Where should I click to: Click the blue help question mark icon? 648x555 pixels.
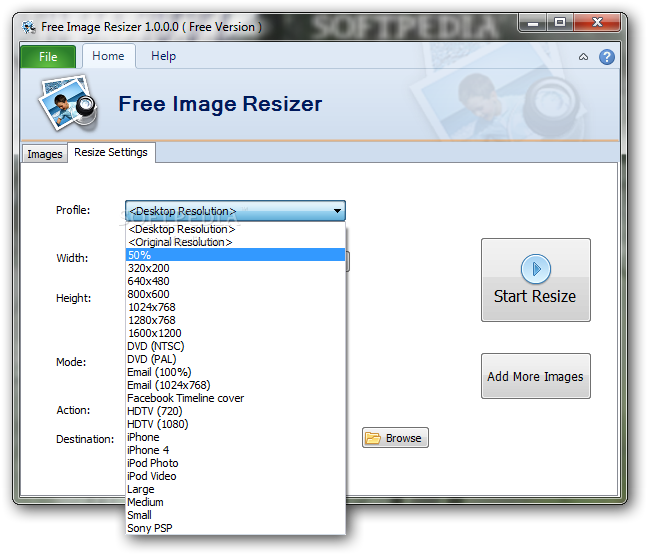(x=606, y=57)
